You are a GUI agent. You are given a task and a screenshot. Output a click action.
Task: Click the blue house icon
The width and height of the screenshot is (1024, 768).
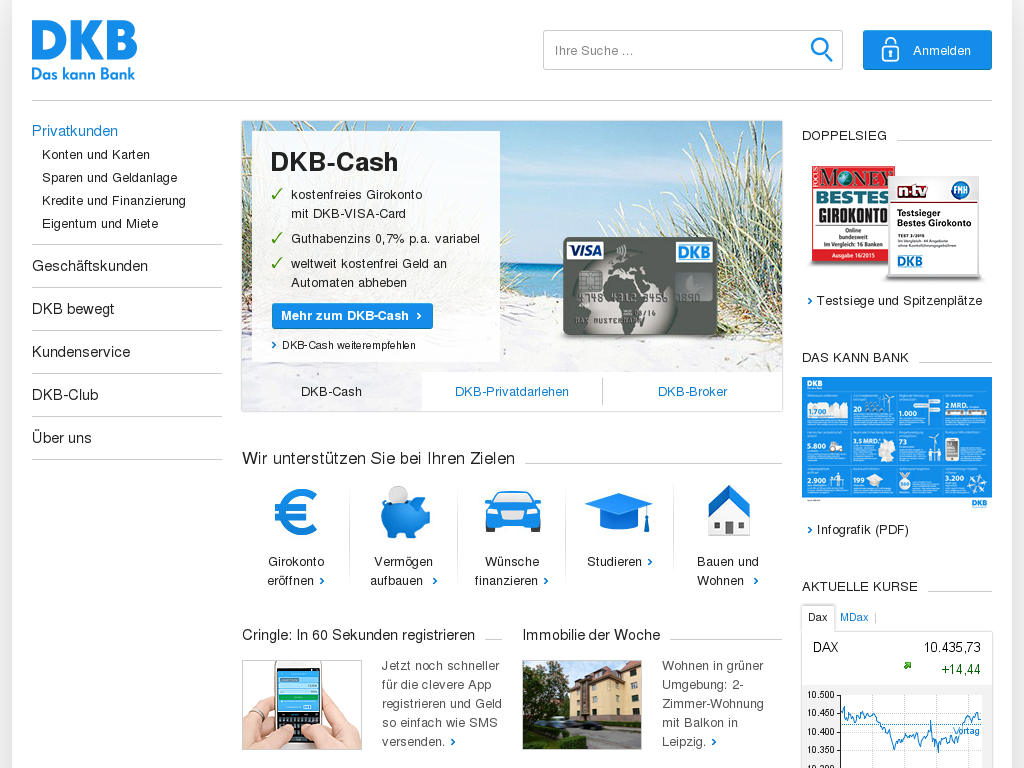click(729, 510)
